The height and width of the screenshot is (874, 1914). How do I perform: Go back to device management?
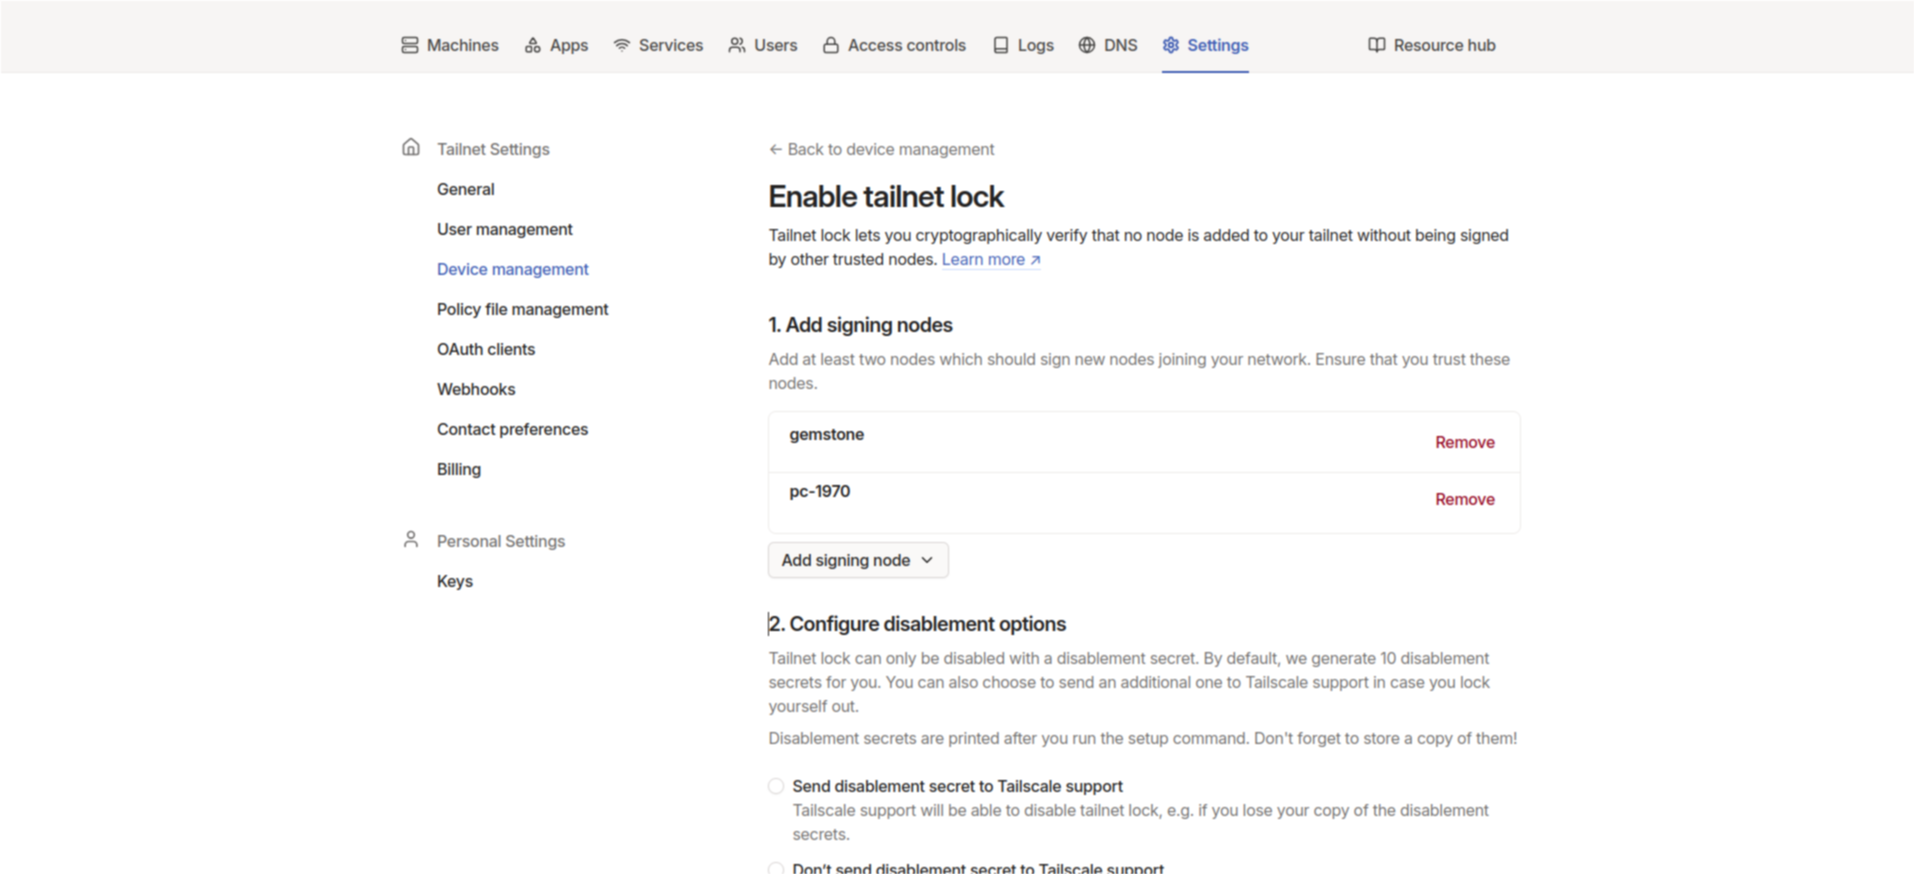pyautogui.click(x=881, y=149)
